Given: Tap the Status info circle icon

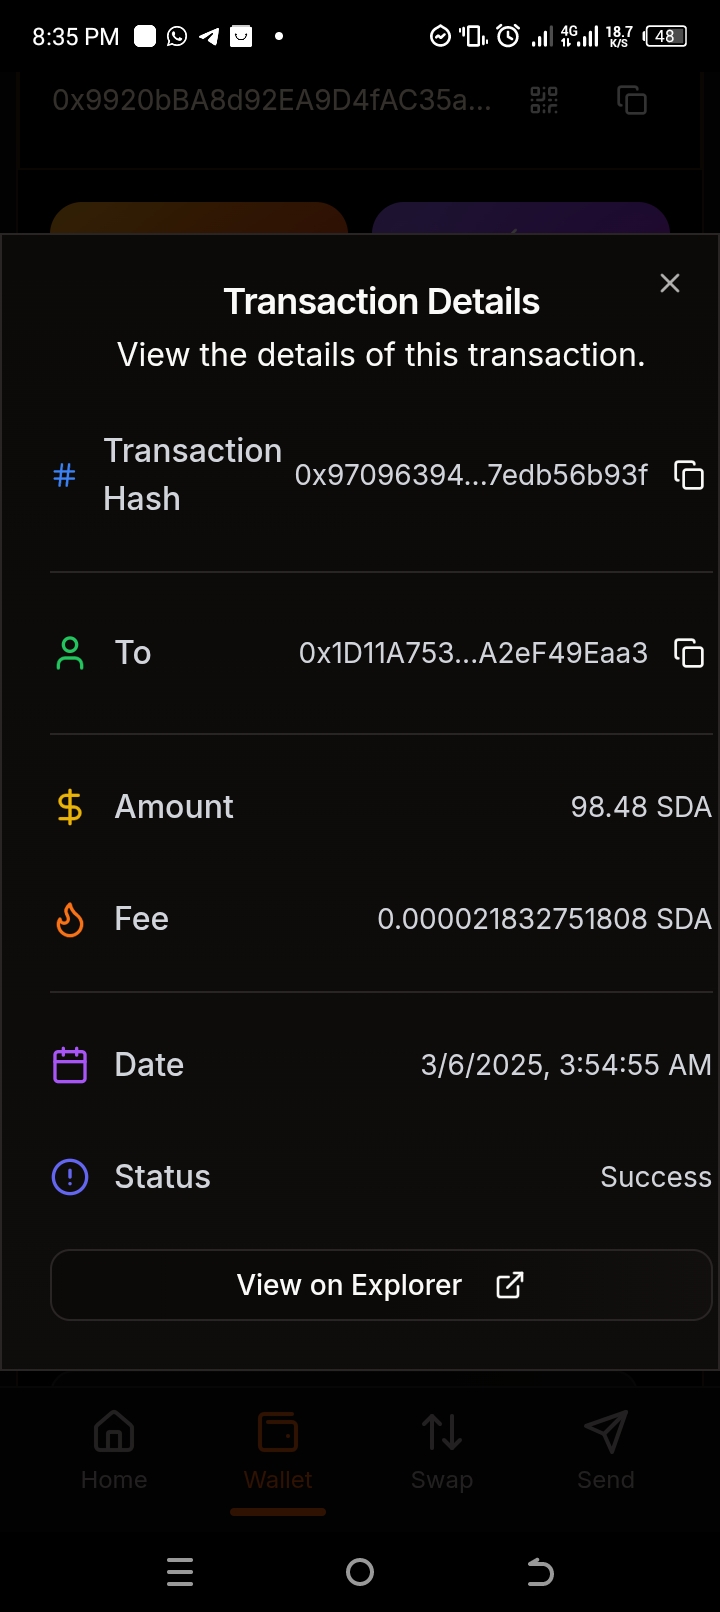Looking at the screenshot, I should pos(70,1177).
